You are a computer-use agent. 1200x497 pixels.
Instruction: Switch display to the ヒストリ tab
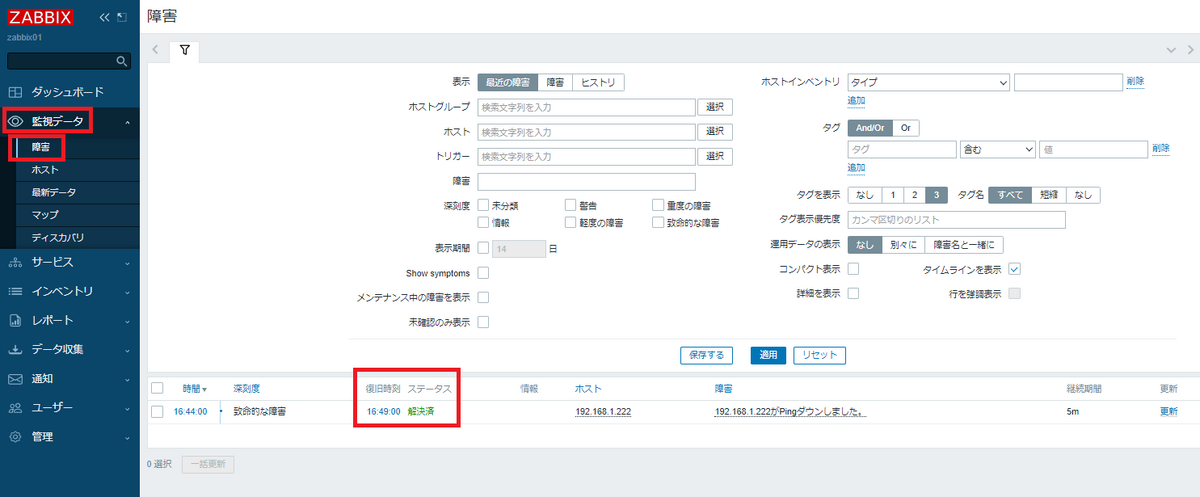point(599,82)
